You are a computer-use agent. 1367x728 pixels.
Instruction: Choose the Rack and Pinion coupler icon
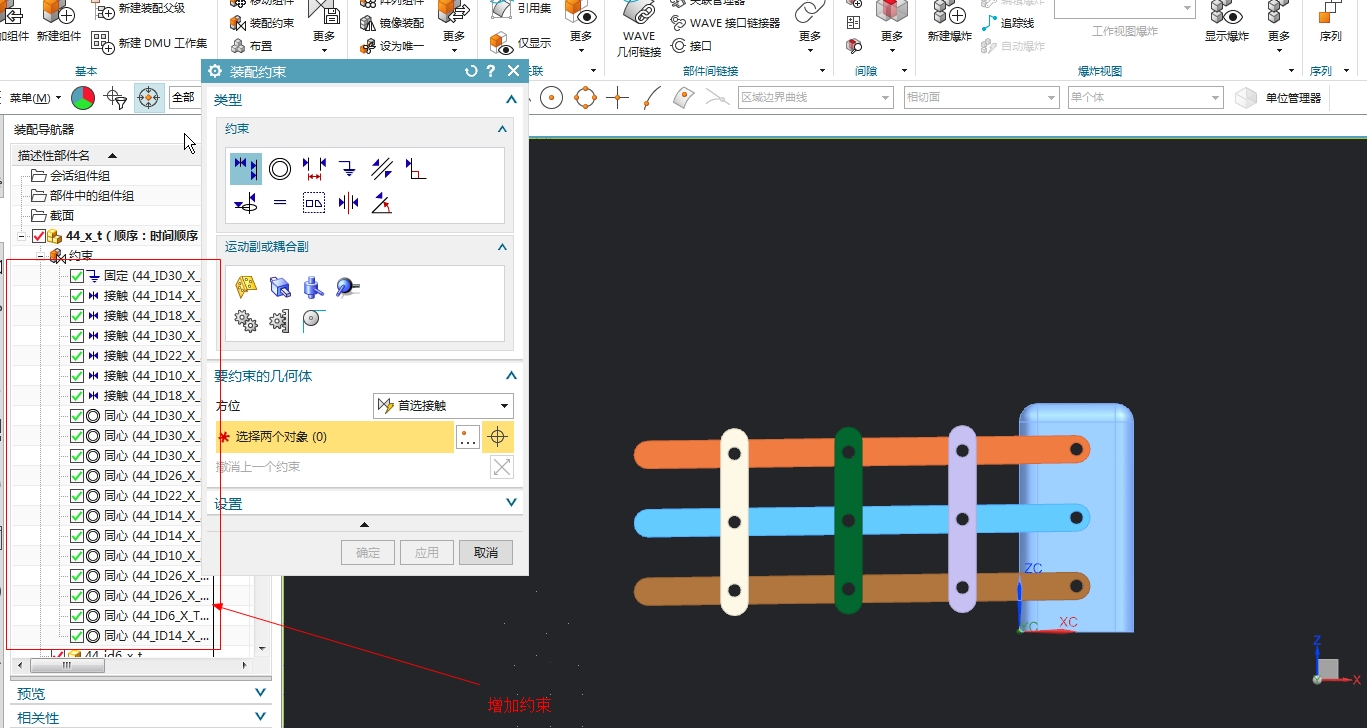click(280, 321)
